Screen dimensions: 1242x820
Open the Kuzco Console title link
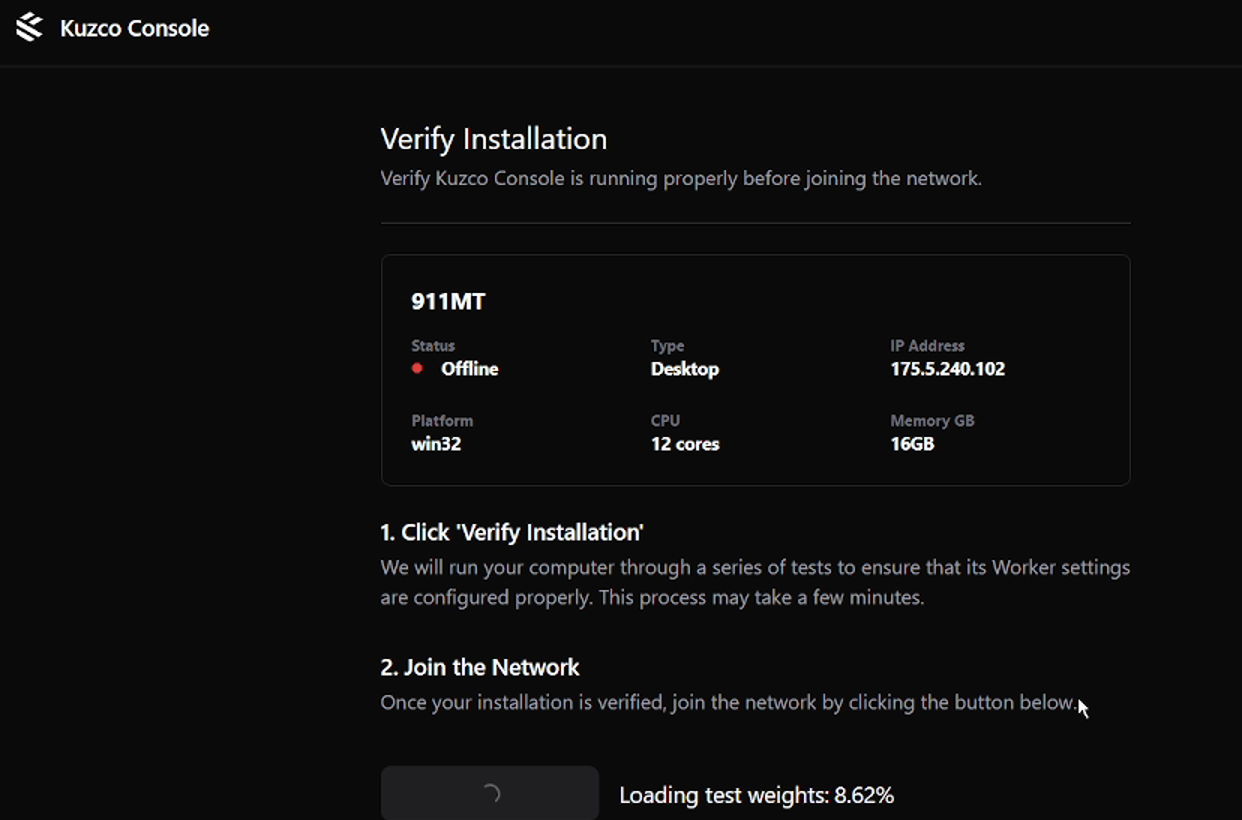[134, 28]
